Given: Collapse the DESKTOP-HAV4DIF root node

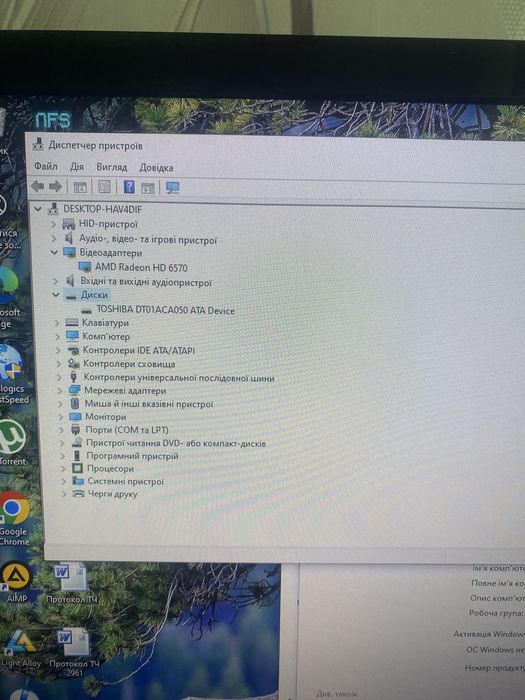Looking at the screenshot, I should [38, 208].
